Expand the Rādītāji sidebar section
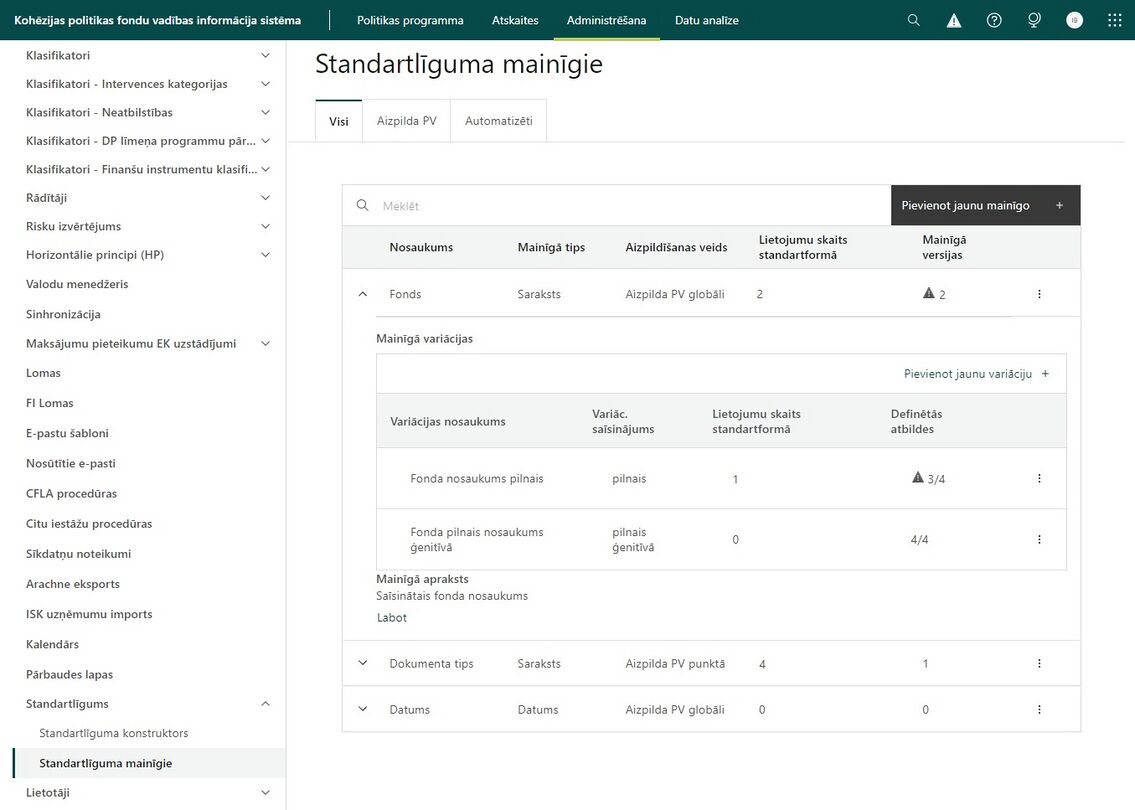 (266, 198)
